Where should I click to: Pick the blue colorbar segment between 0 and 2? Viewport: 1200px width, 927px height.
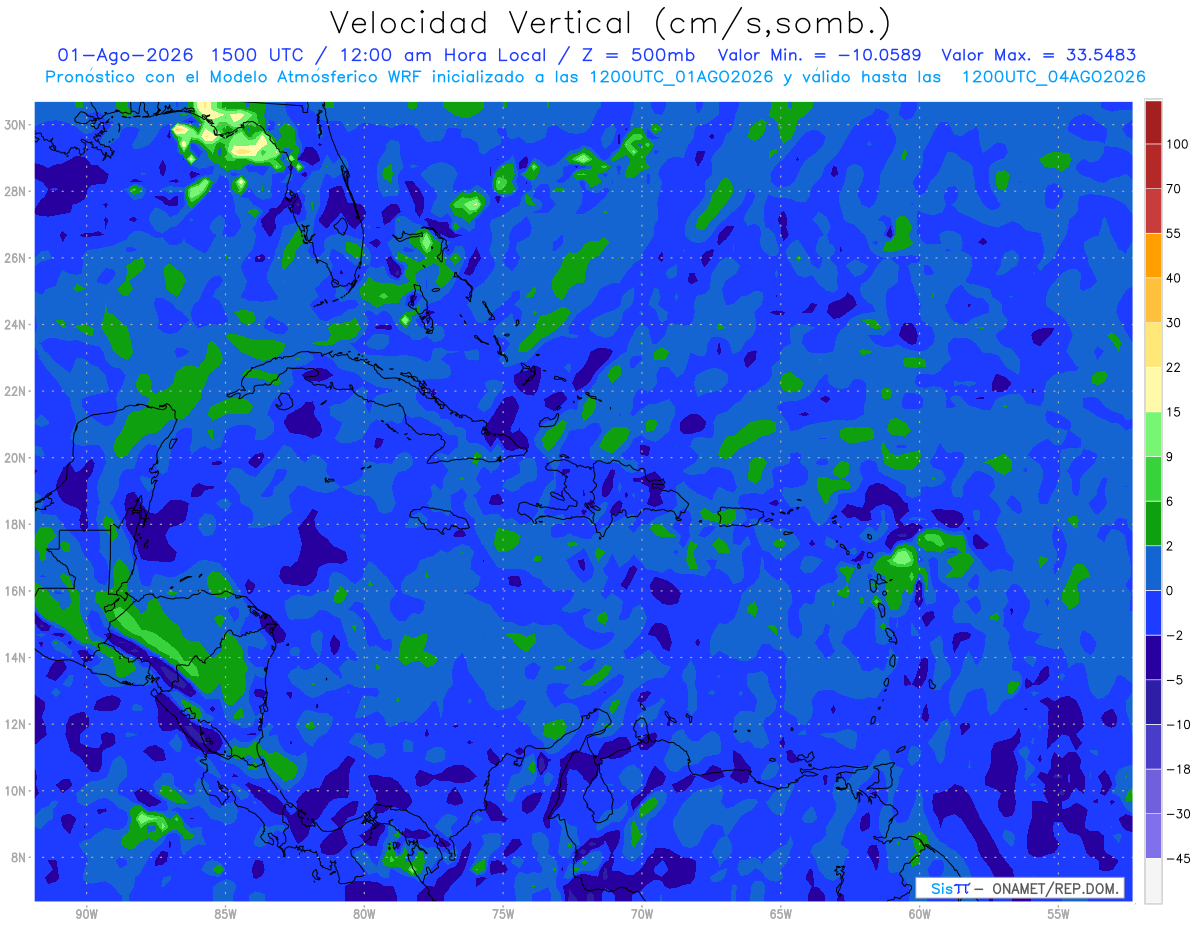(1153, 568)
